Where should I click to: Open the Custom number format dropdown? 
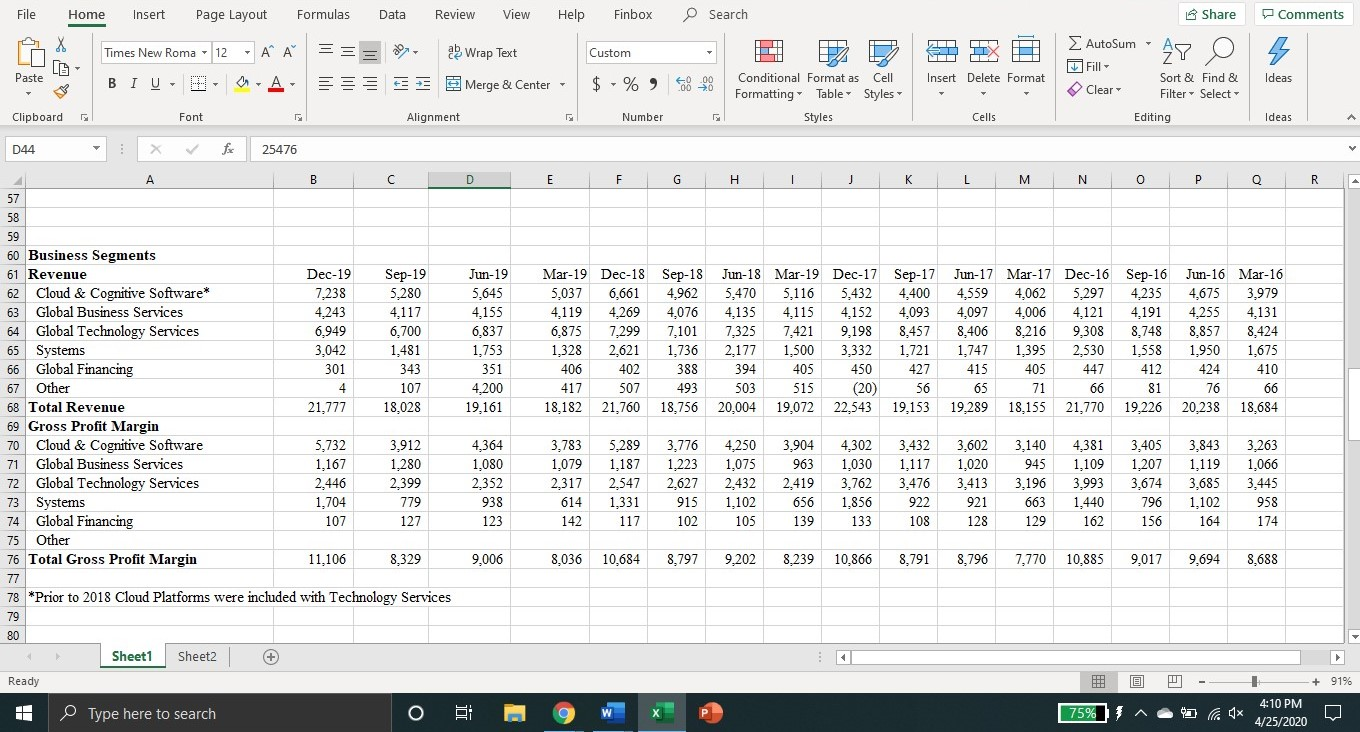click(x=710, y=53)
